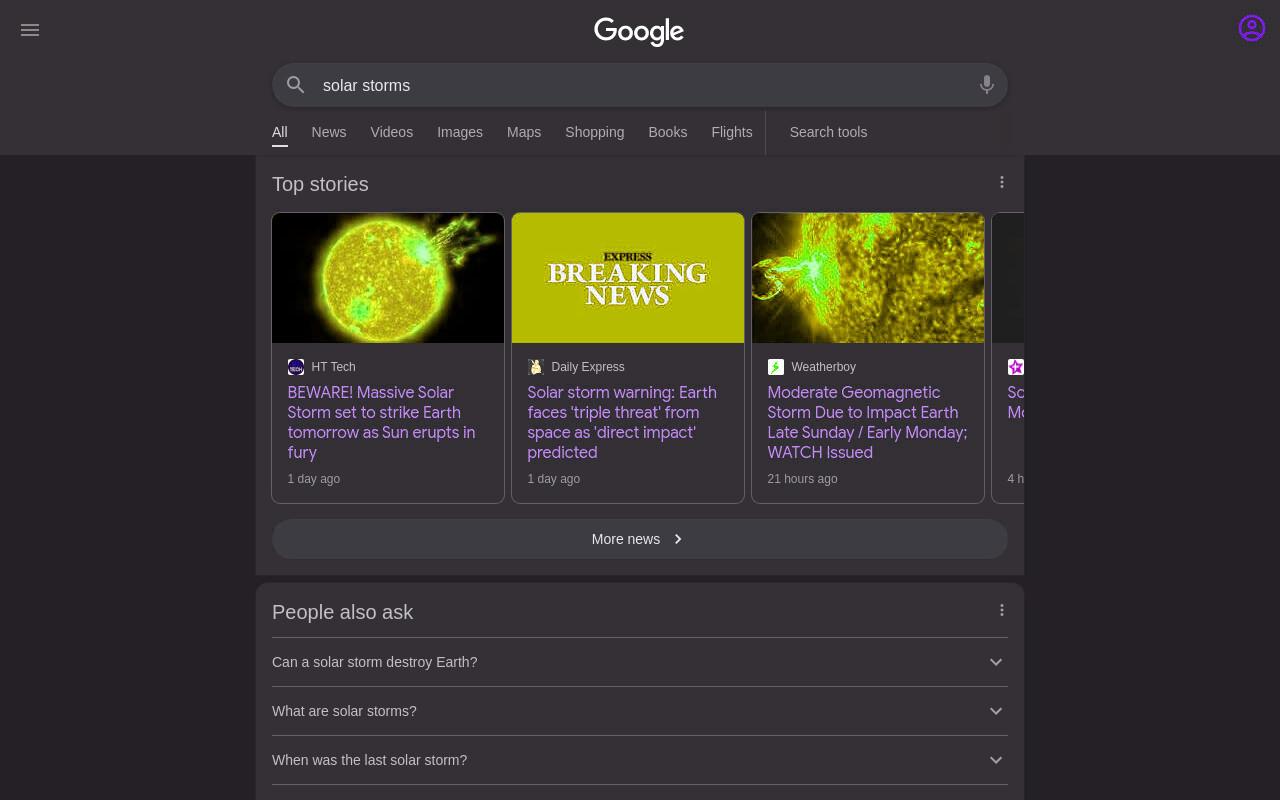Expand "When was the last solar storm?"
This screenshot has height=800, width=1280.
click(x=640, y=760)
